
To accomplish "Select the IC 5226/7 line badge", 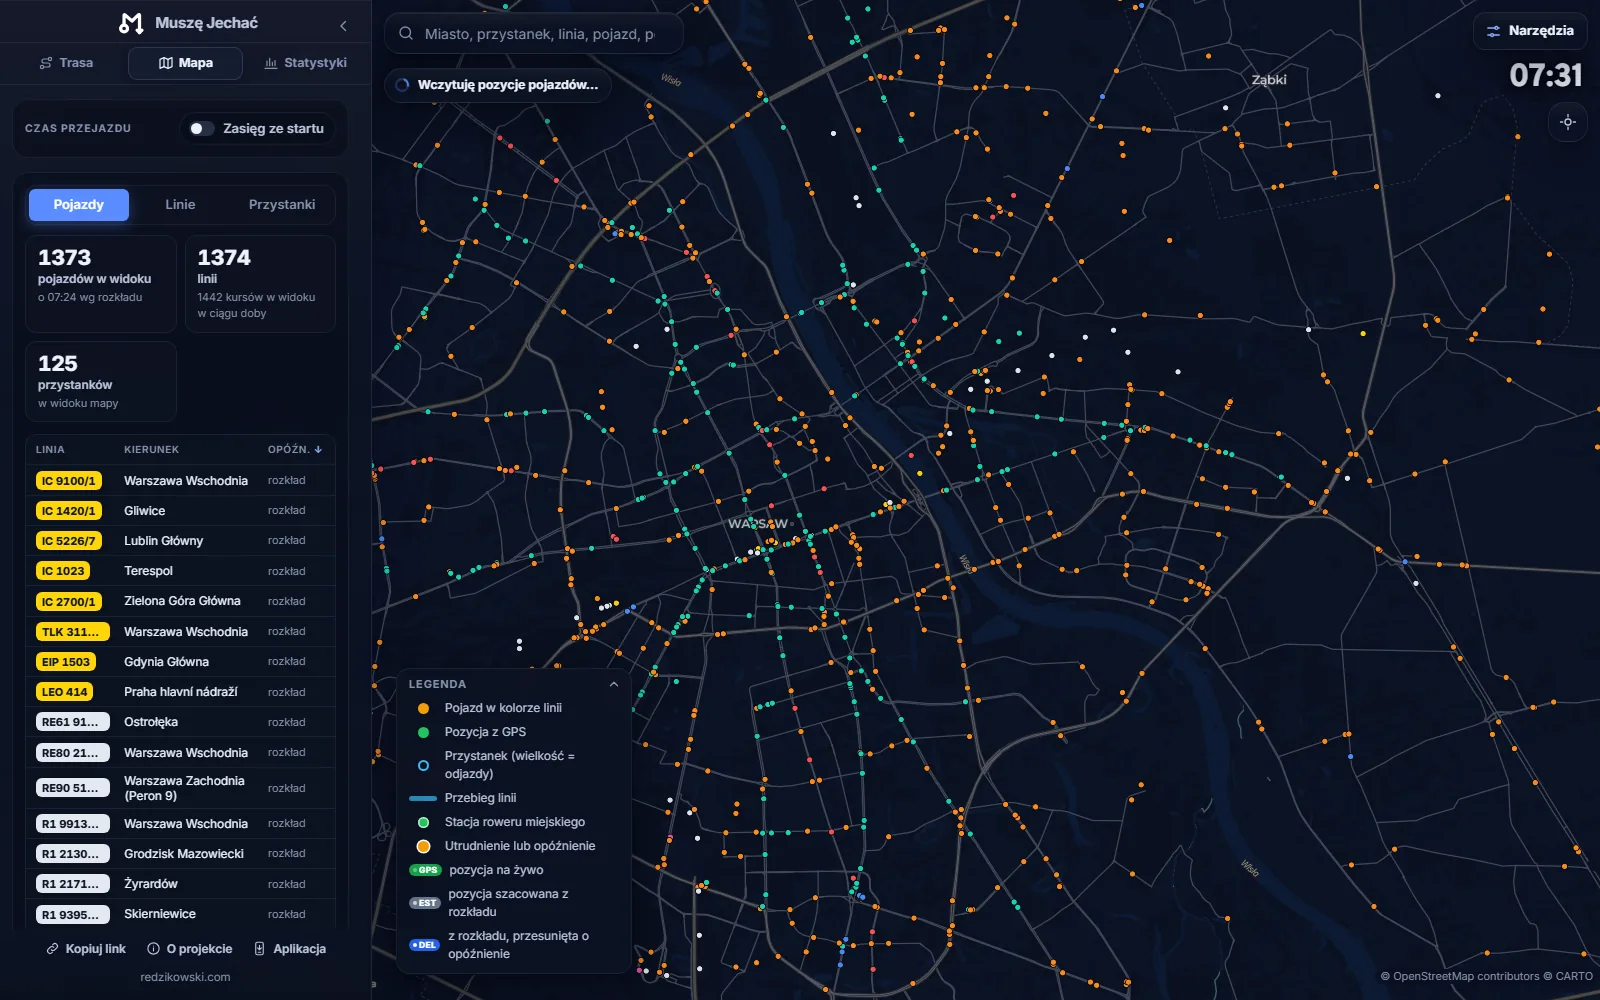I will click(x=68, y=541).
